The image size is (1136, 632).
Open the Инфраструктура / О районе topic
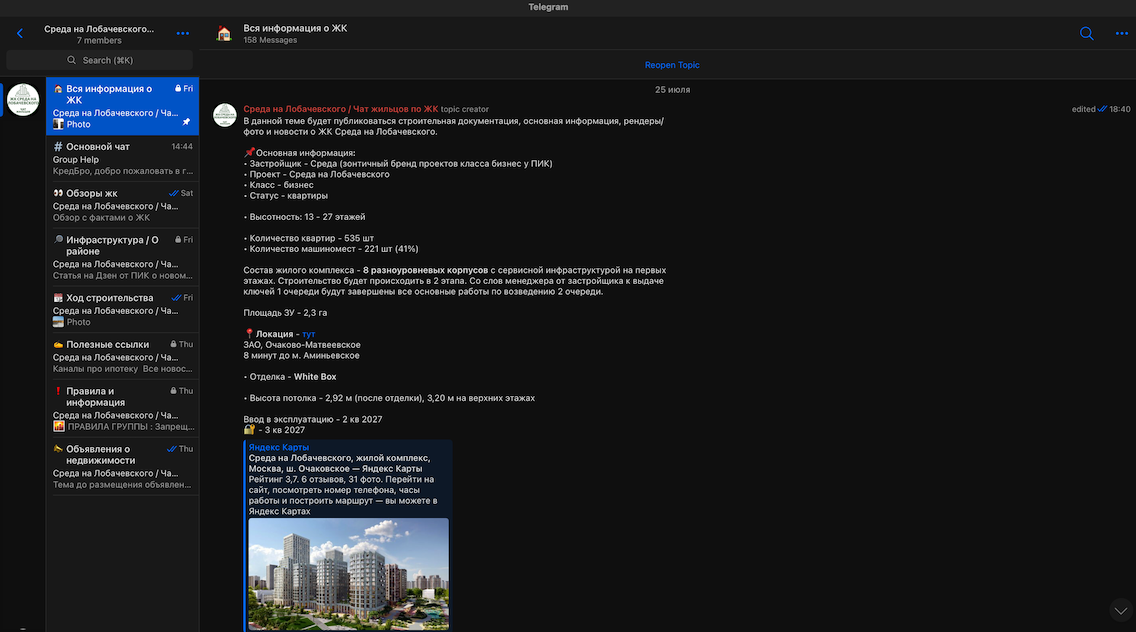(x=122, y=257)
